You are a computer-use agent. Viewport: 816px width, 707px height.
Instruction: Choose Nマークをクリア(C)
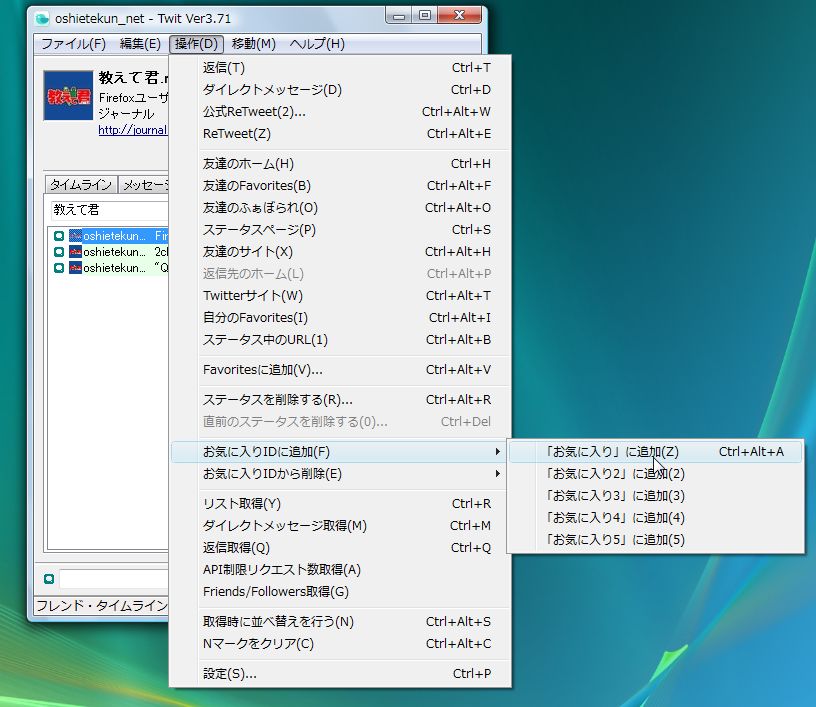341,644
